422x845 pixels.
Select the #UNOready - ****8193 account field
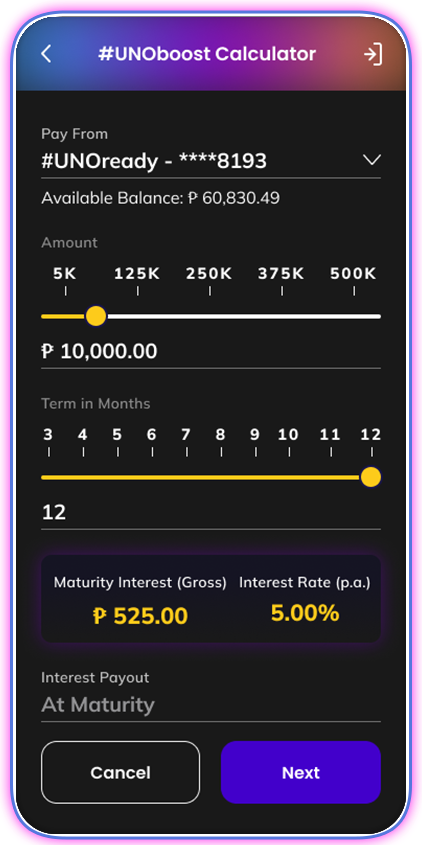[x=211, y=161]
